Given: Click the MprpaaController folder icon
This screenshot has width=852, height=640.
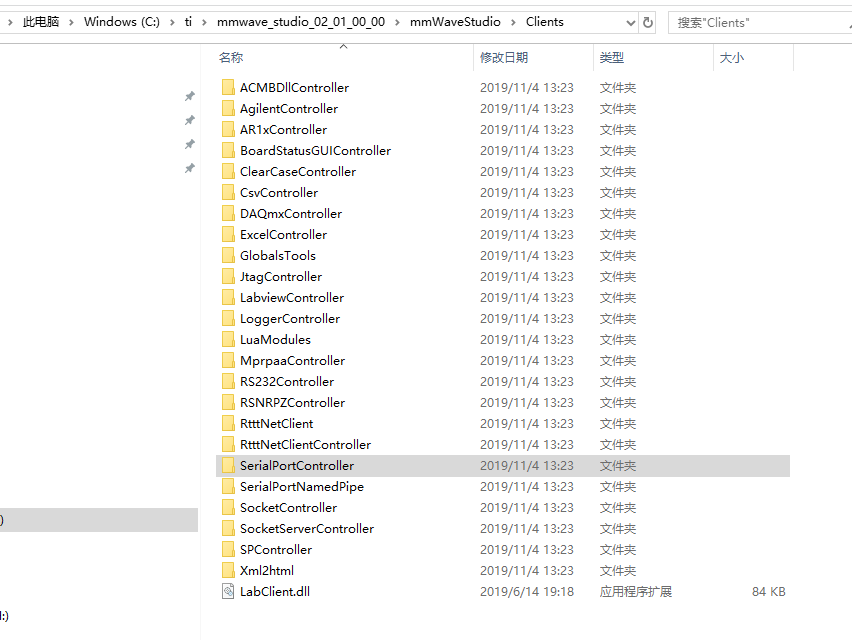Looking at the screenshot, I should click(228, 361).
